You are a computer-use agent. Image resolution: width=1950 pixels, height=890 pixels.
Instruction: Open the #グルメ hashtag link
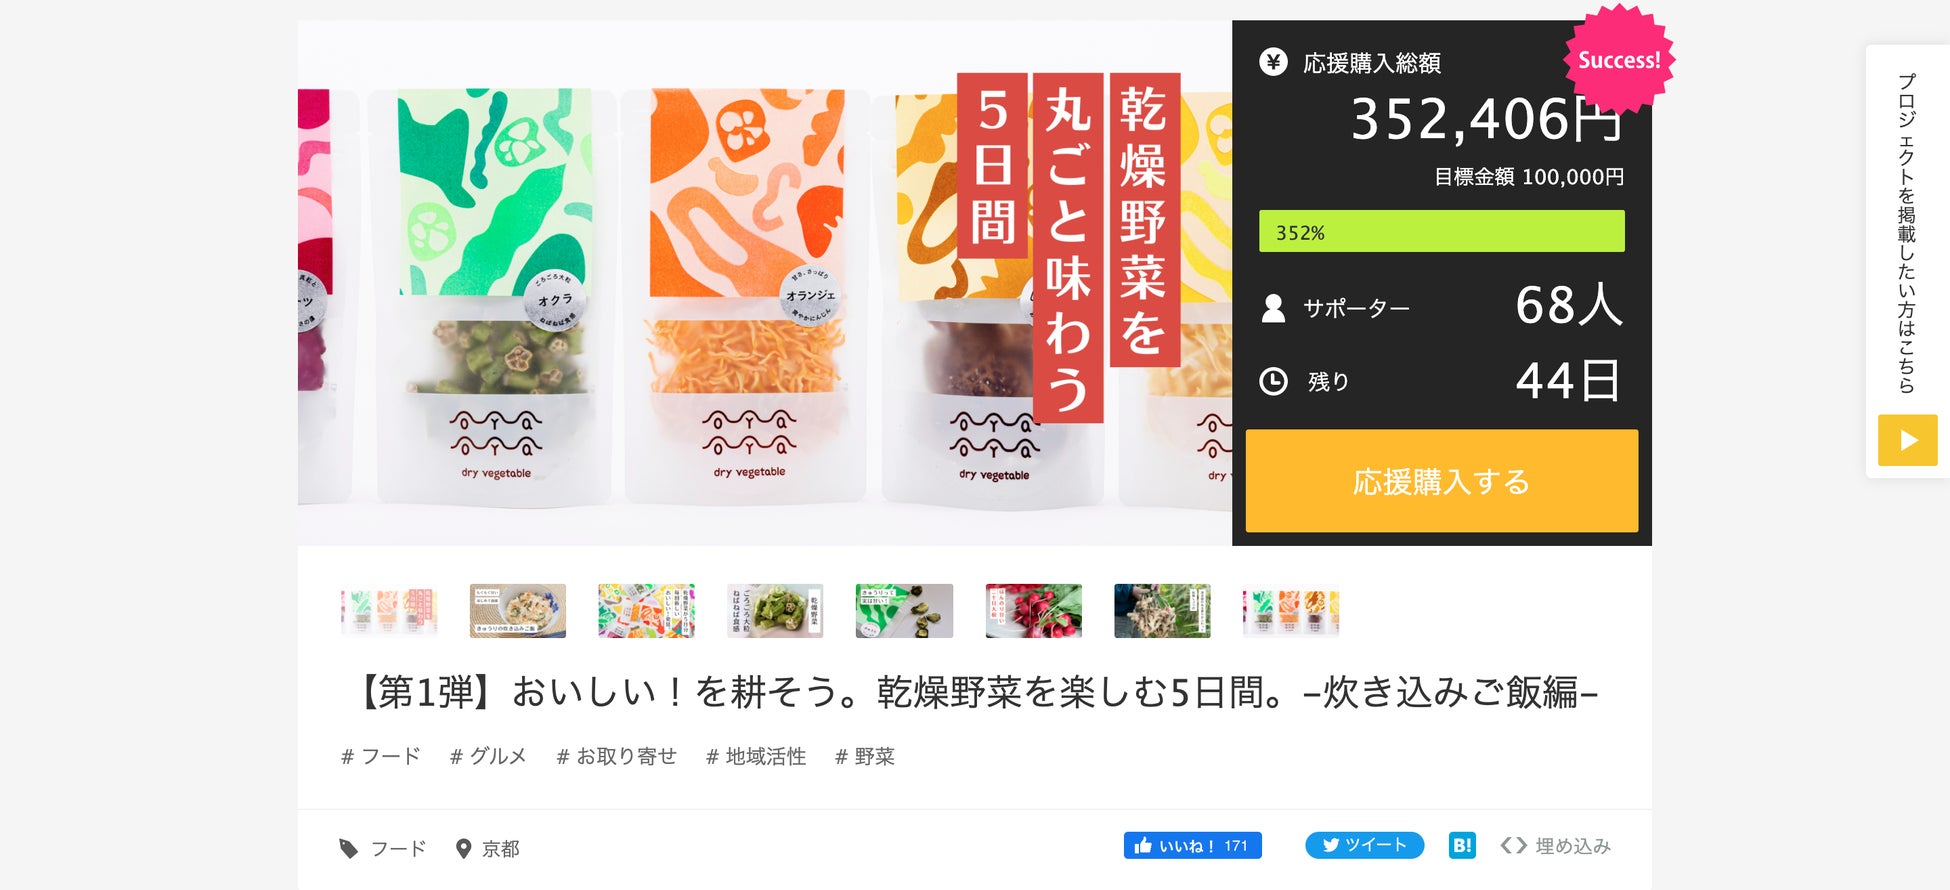pyautogui.click(x=488, y=756)
